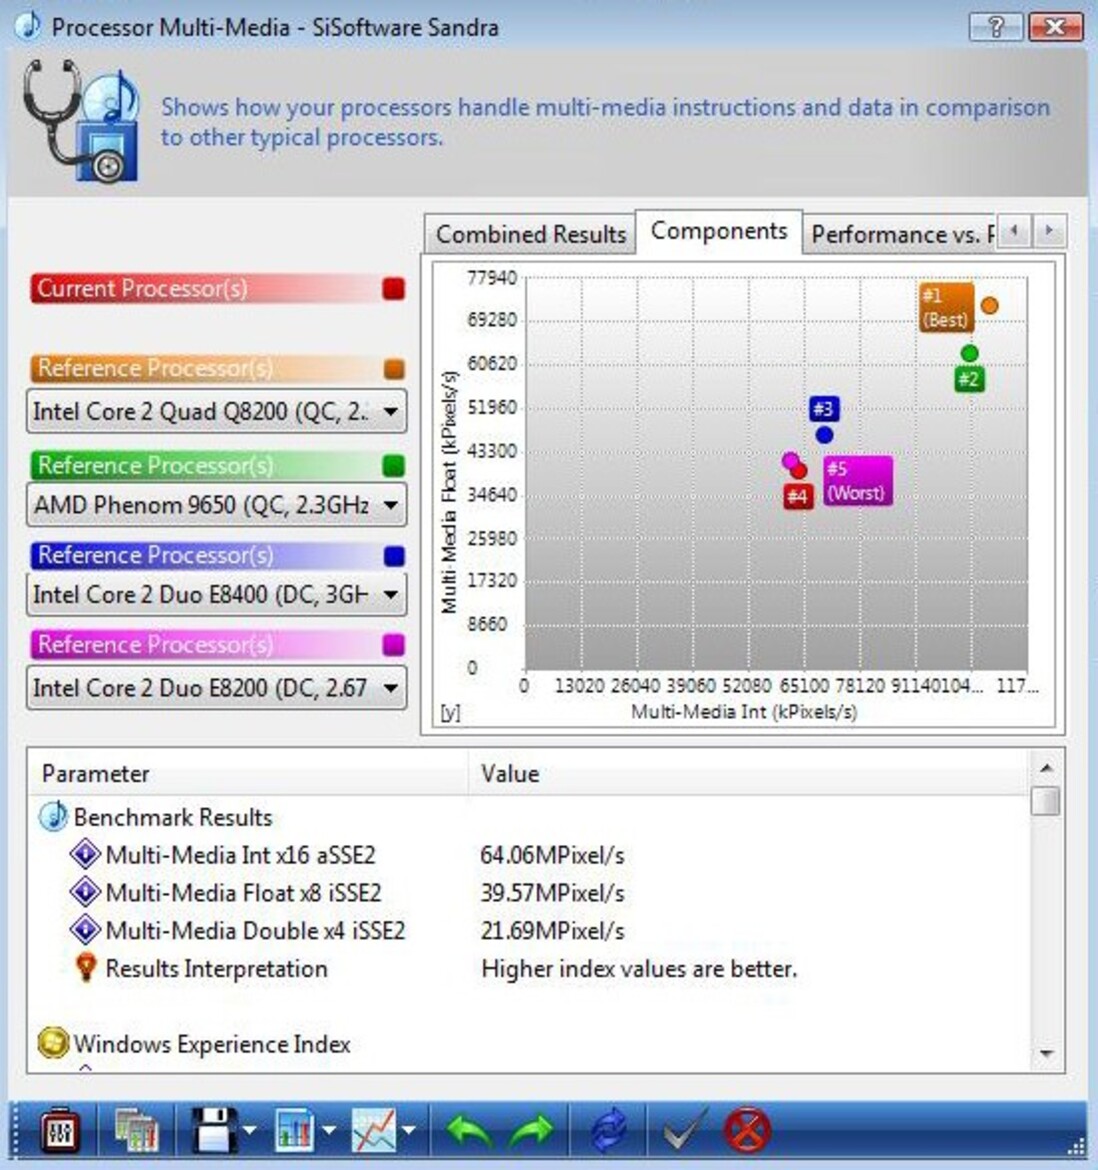Open the AMD Phenom 9650 dropdown
The image size is (1098, 1170).
(x=216, y=505)
